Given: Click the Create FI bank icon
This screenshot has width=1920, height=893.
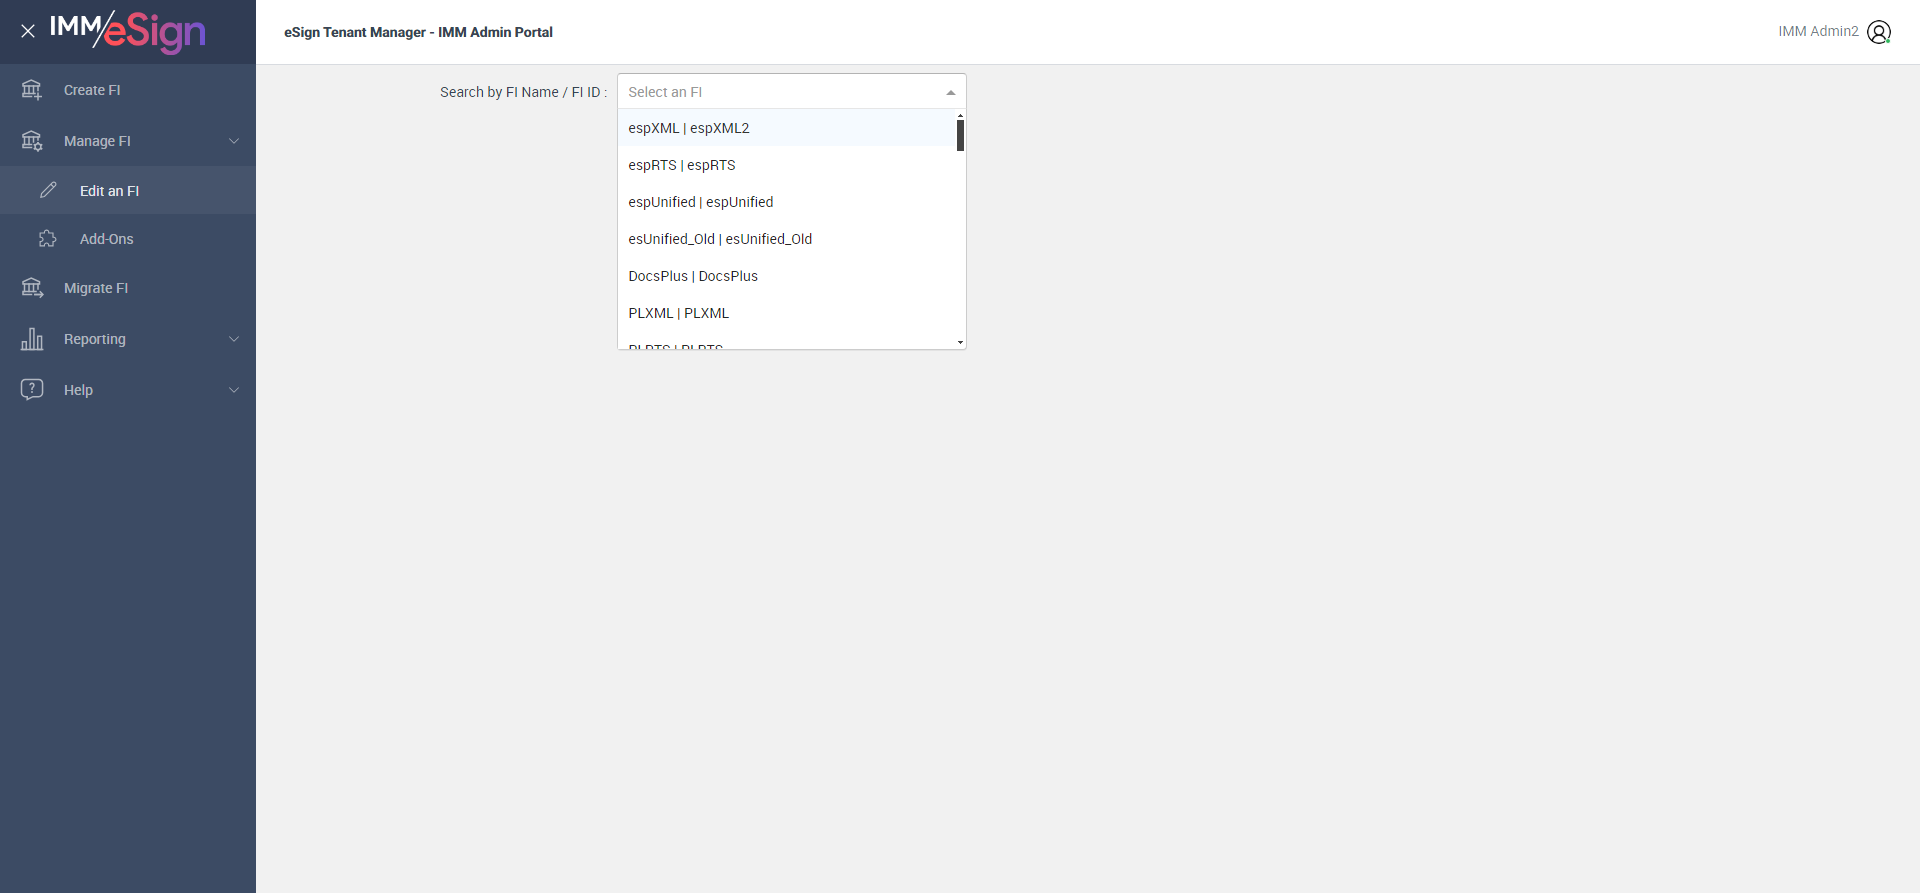Looking at the screenshot, I should tap(32, 90).
